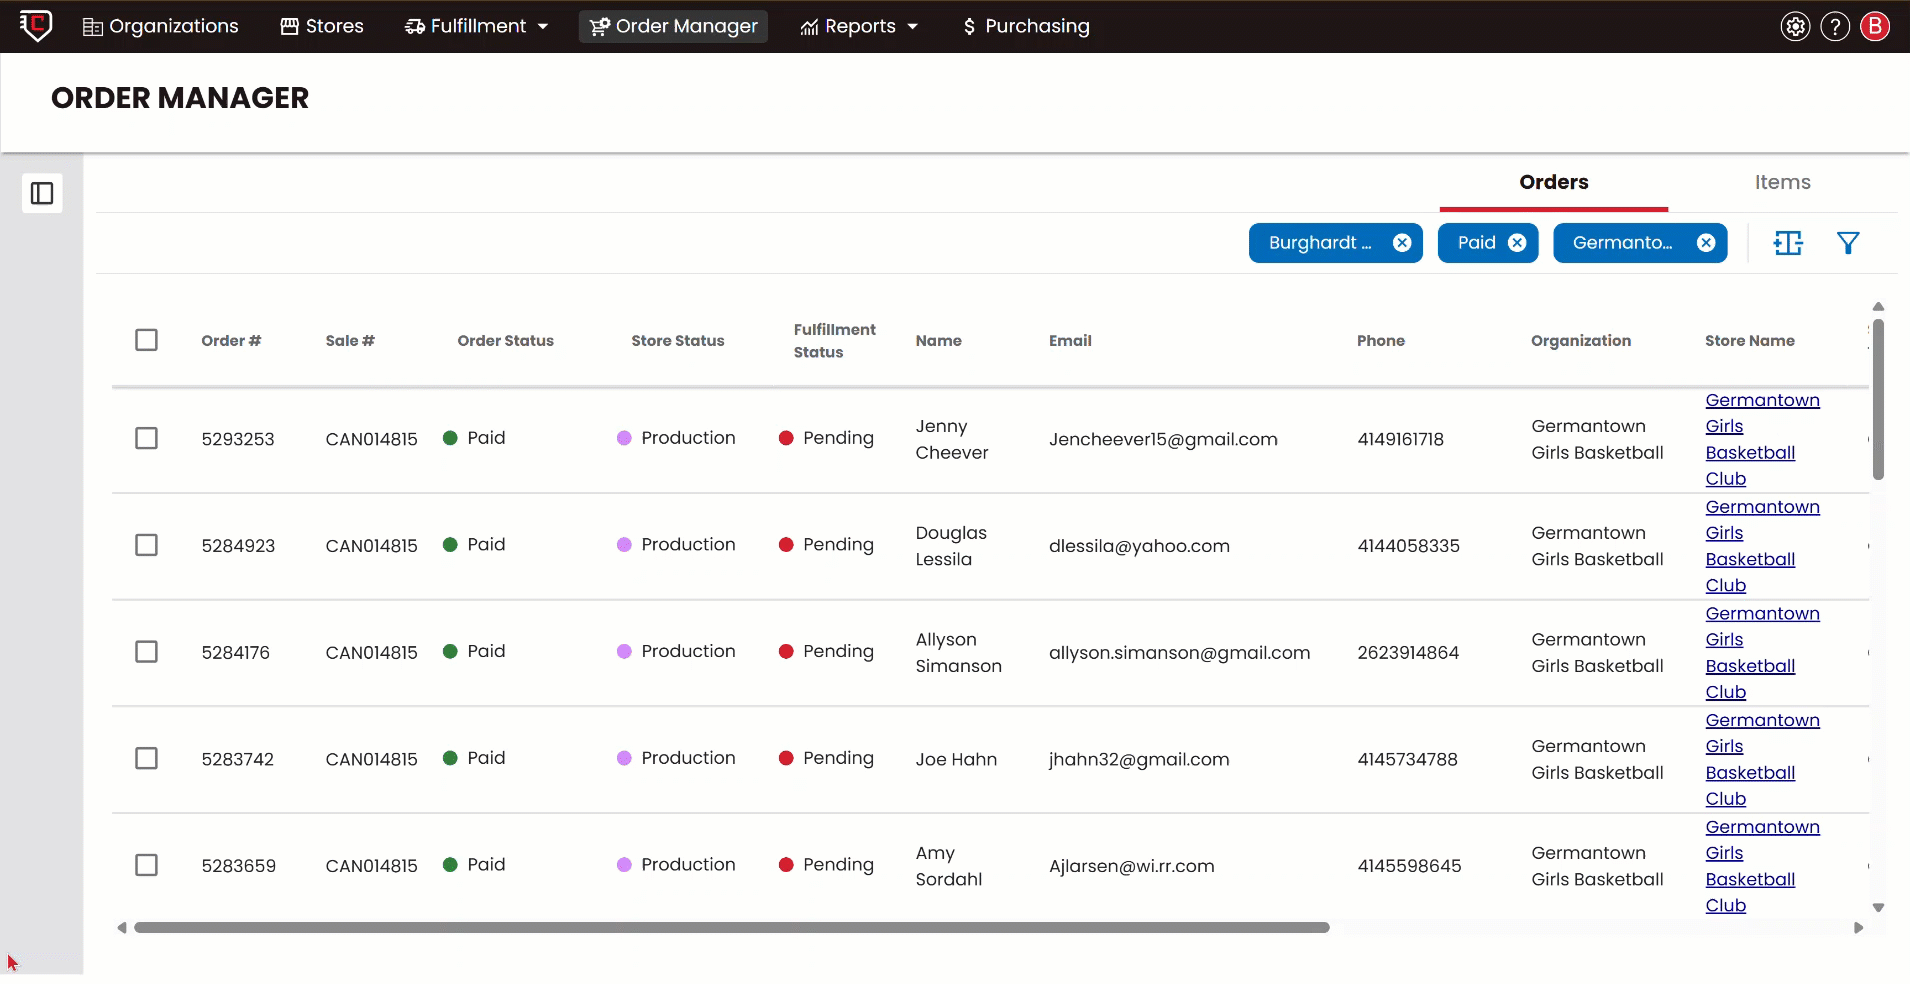
Task: Go to the Purchasing menu
Action: (1026, 26)
